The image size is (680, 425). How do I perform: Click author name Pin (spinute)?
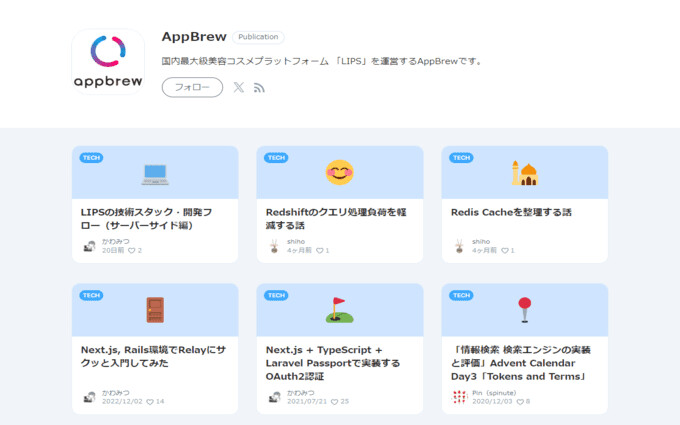click(494, 392)
